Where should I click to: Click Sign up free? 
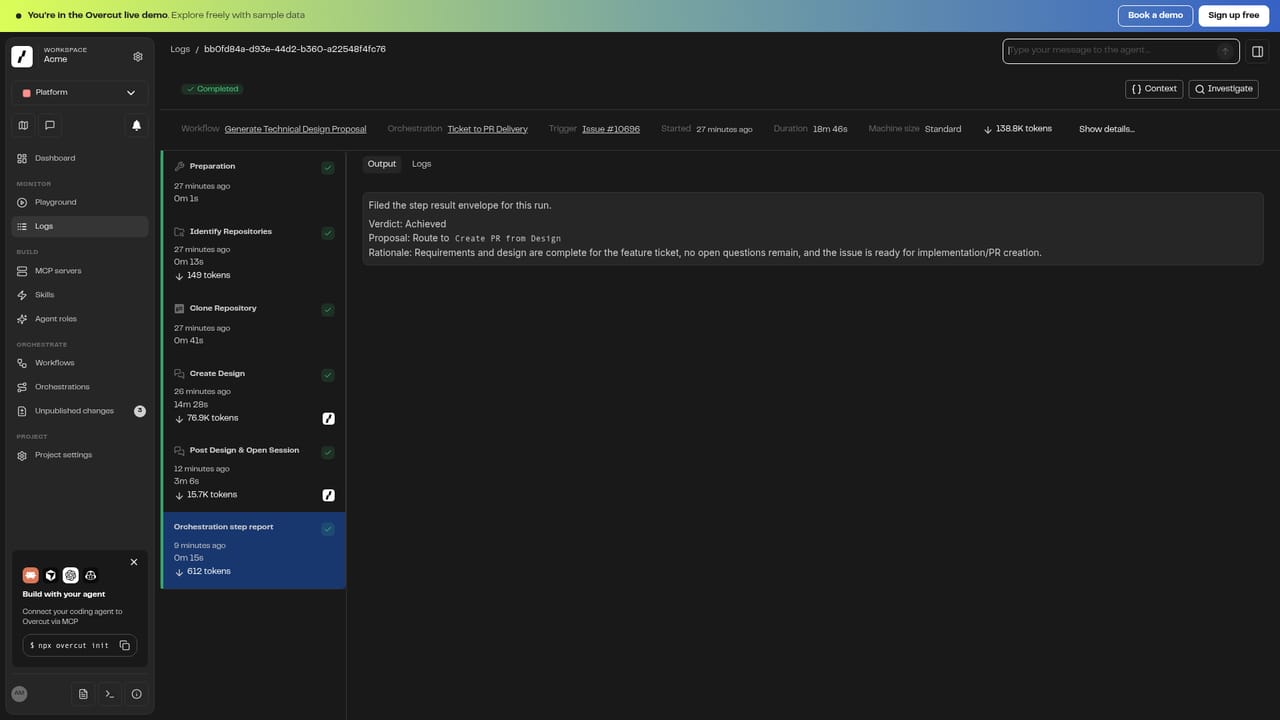1234,16
